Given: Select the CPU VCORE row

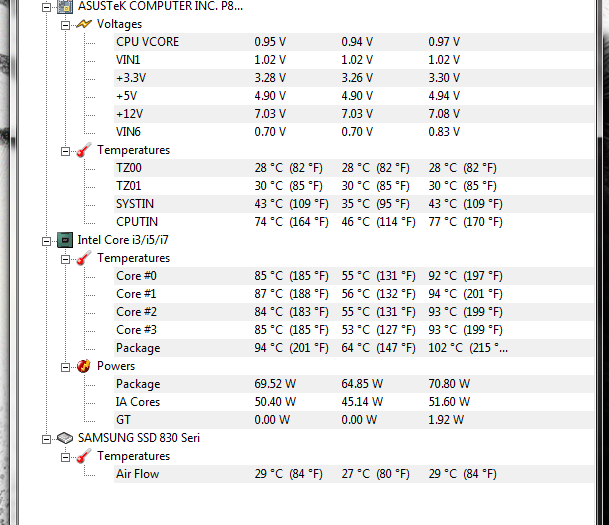Looking at the screenshot, I should pyautogui.click(x=354, y=42).
